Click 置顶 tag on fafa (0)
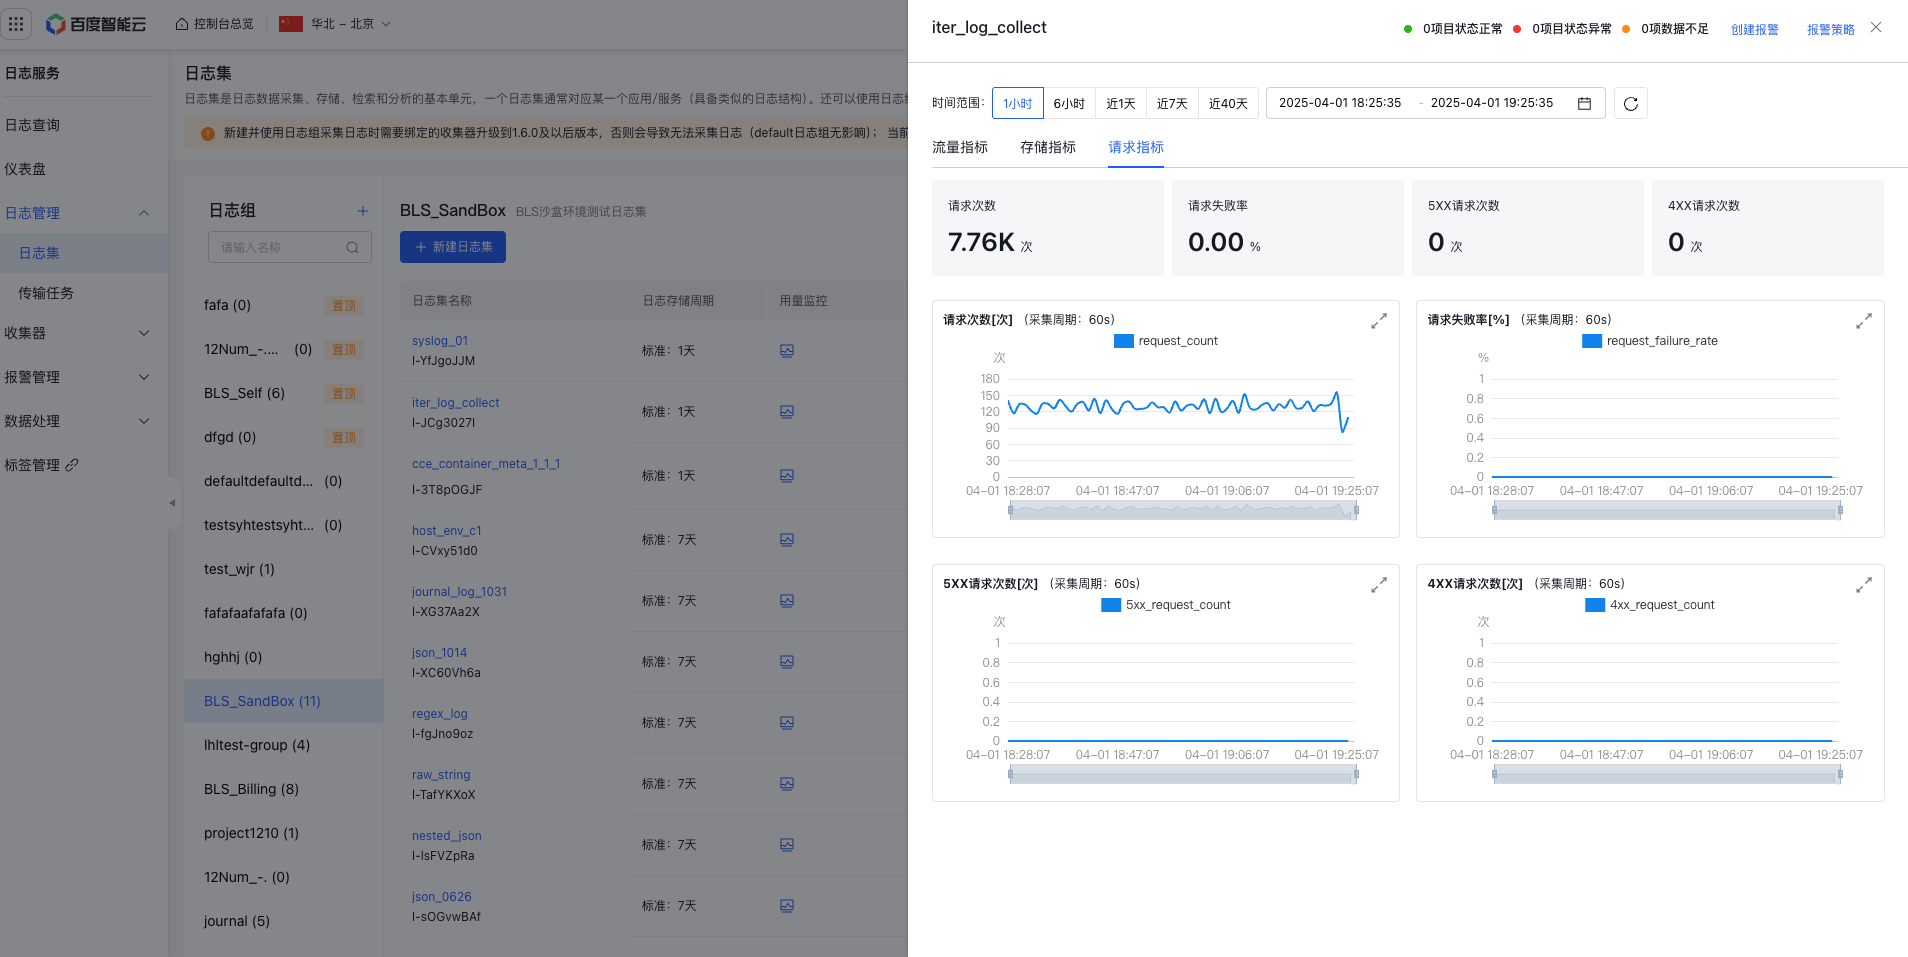The width and height of the screenshot is (1908, 957). (x=344, y=306)
